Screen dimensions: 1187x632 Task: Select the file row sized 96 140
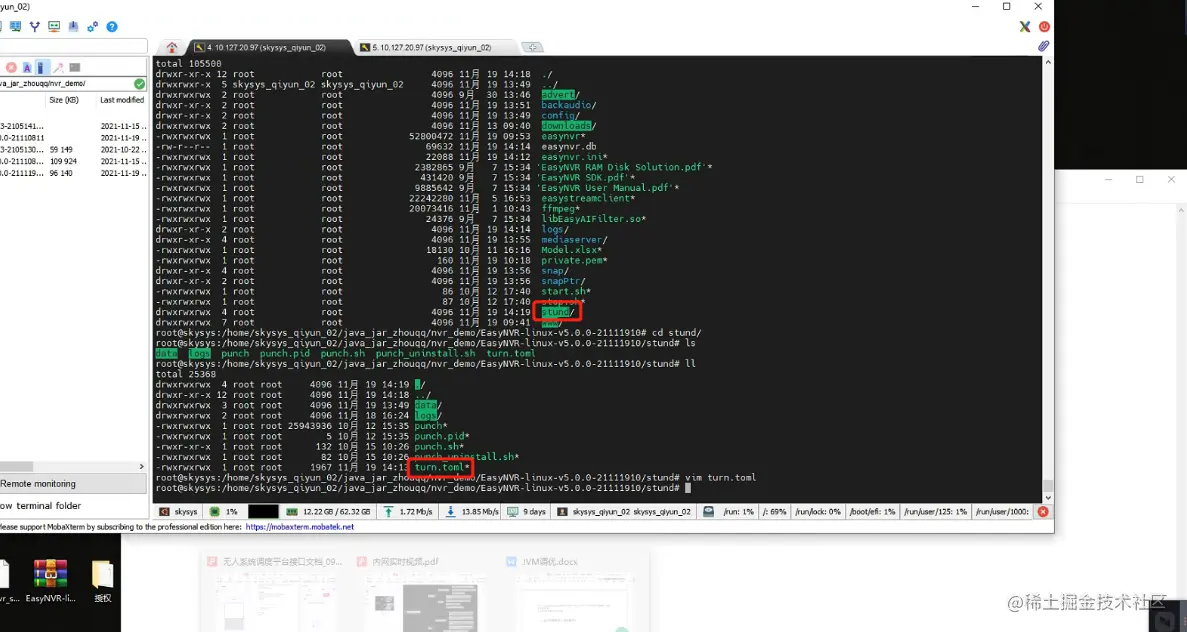(73, 173)
